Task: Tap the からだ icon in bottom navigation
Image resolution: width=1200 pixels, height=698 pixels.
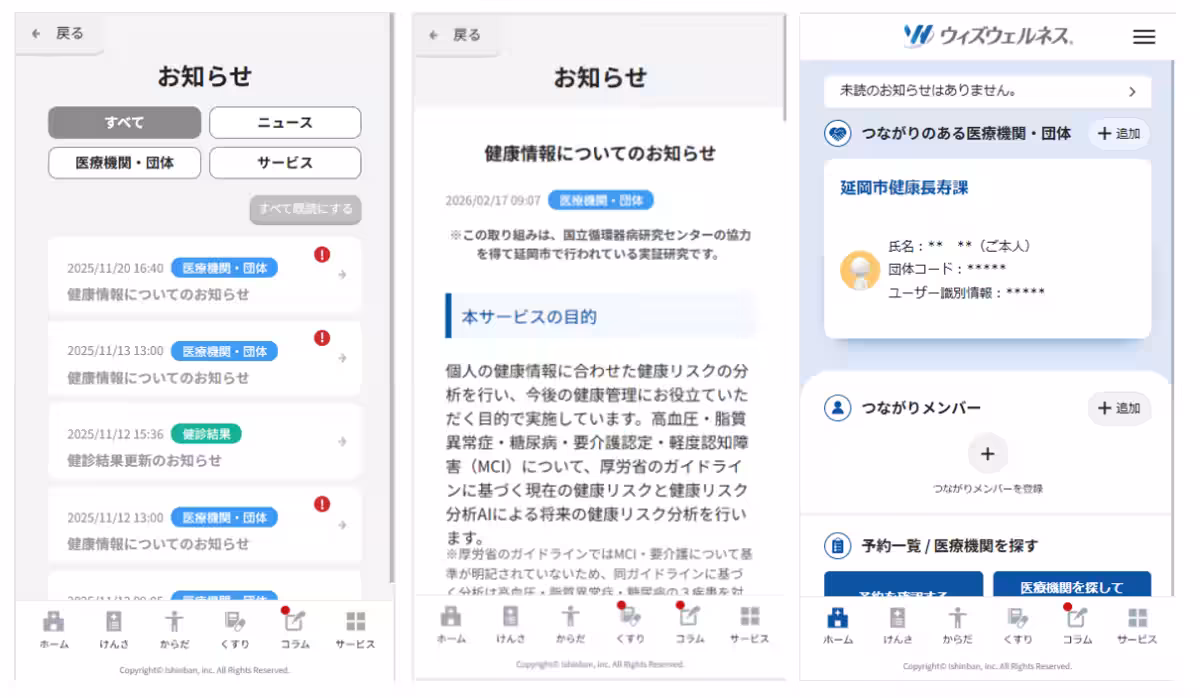Action: pos(173,625)
